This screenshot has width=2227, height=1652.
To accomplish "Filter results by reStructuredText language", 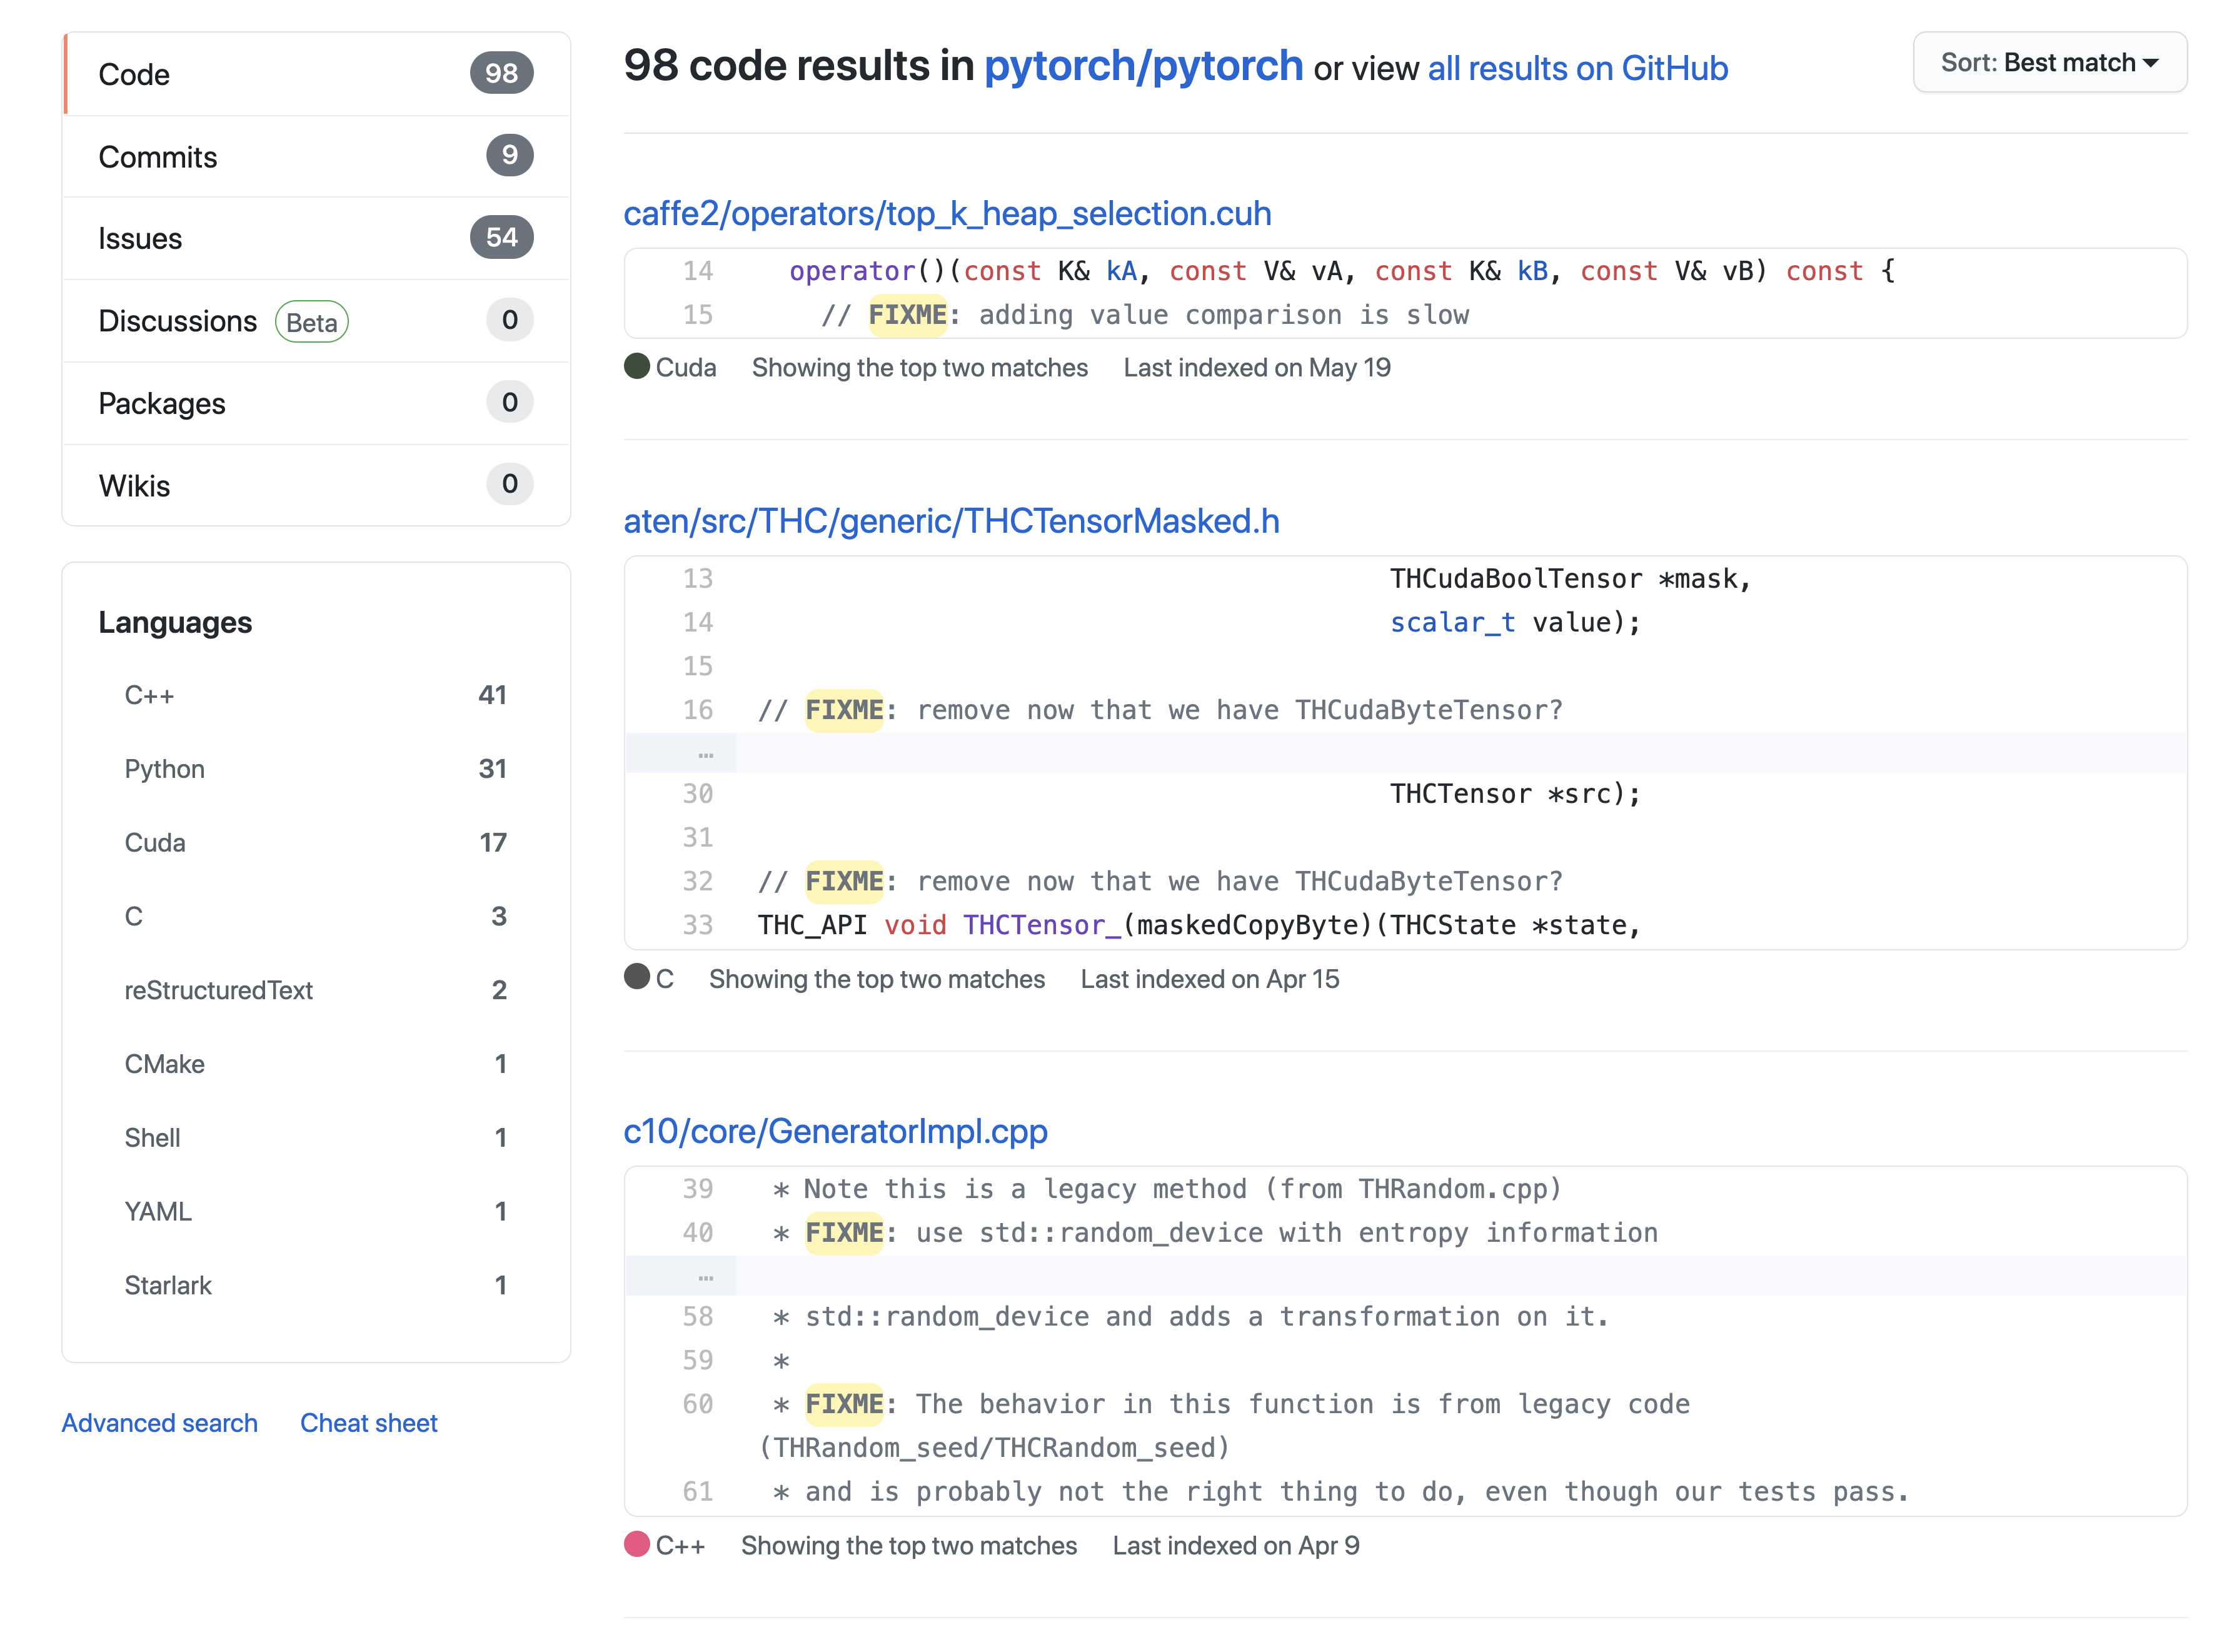I will tap(316, 990).
